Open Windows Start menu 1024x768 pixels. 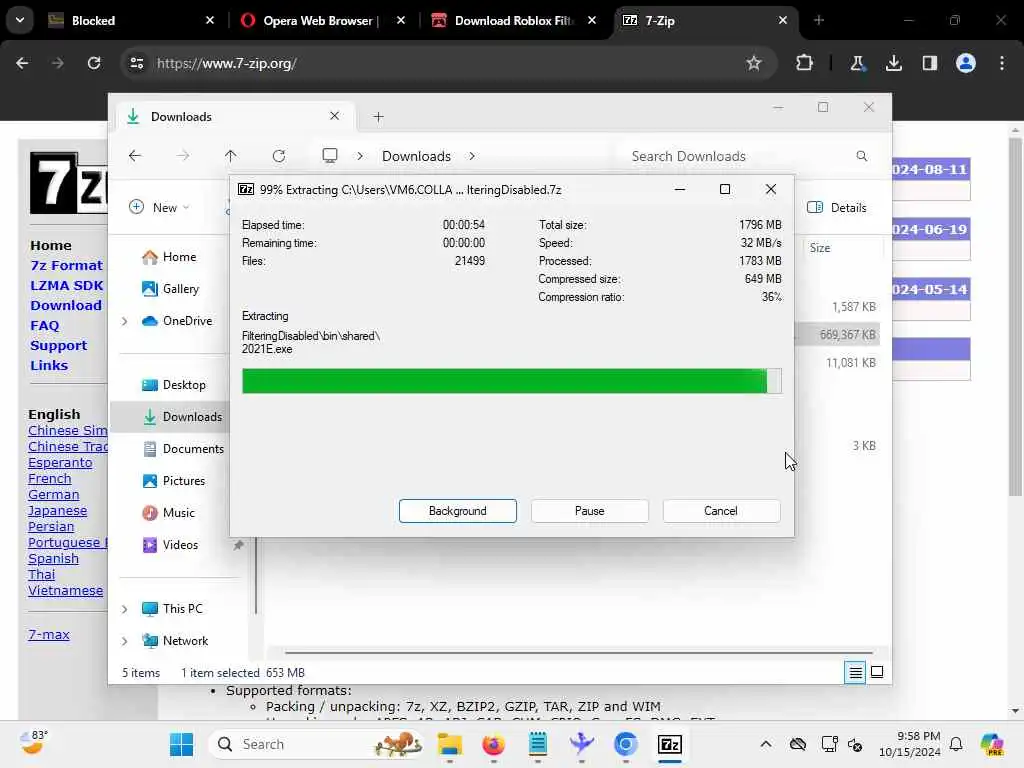[182, 744]
